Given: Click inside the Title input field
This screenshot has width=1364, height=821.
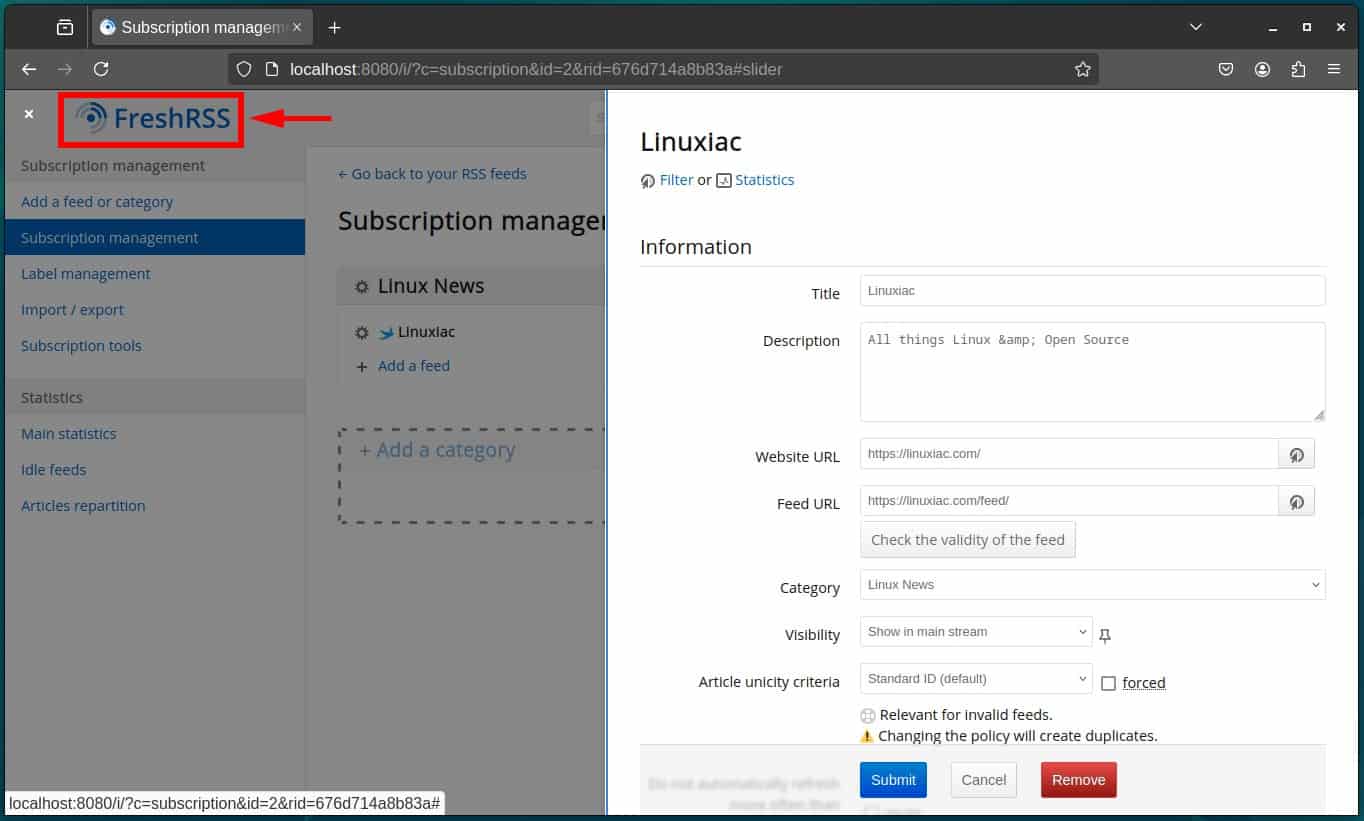Looking at the screenshot, I should click(x=1092, y=291).
